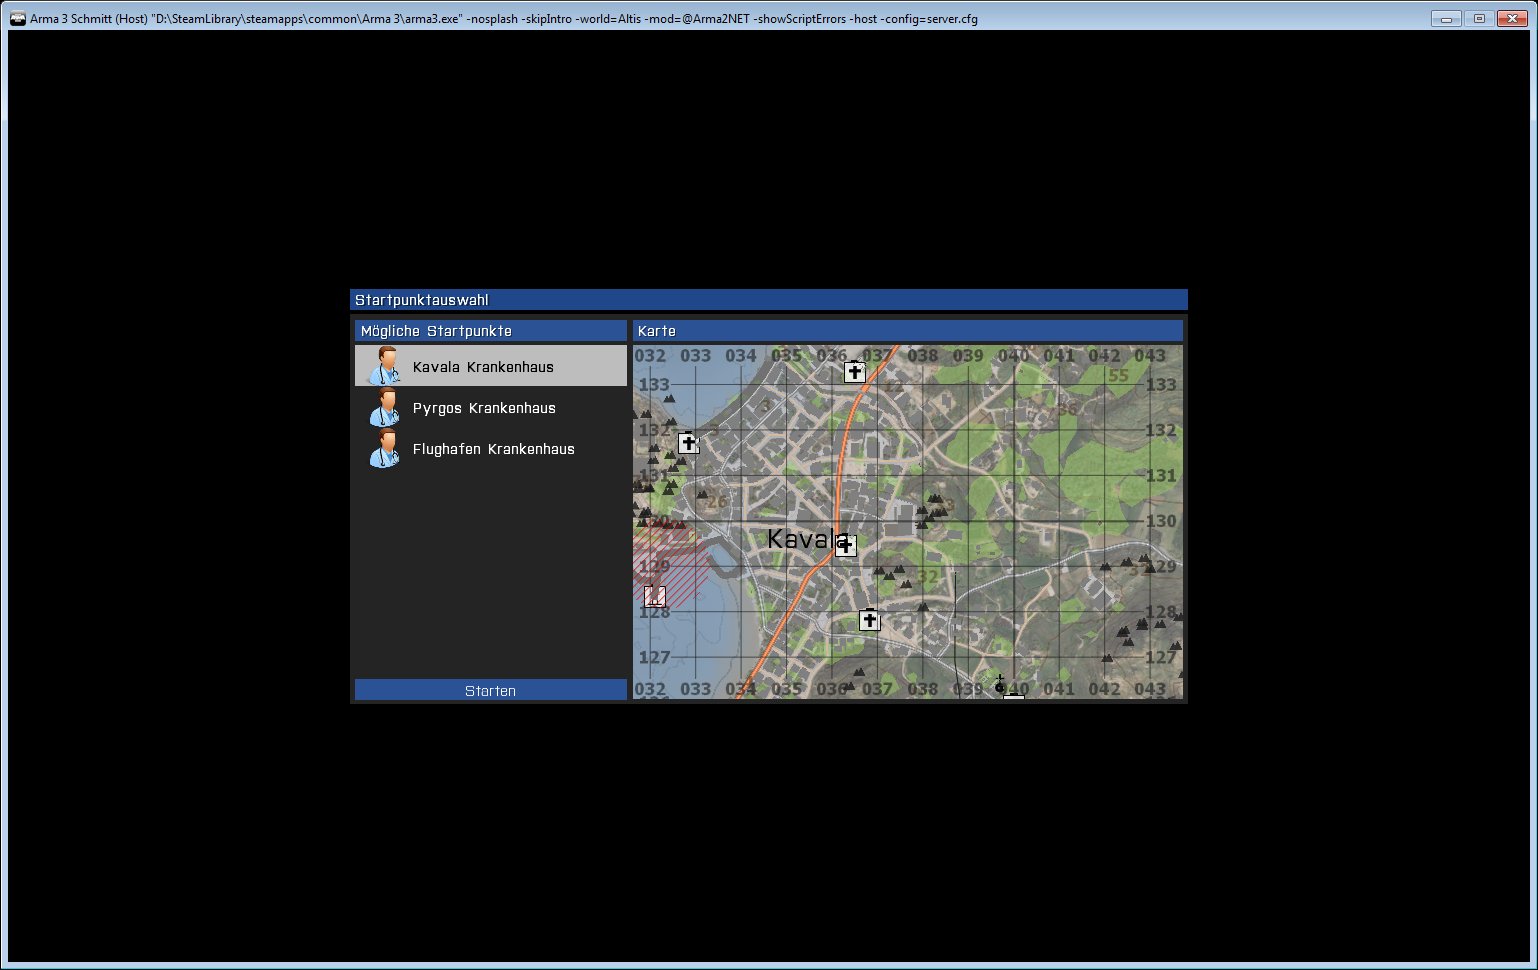Click hospital cross marker at top near grid 037
Image resolution: width=1538 pixels, height=970 pixels.
point(854,372)
